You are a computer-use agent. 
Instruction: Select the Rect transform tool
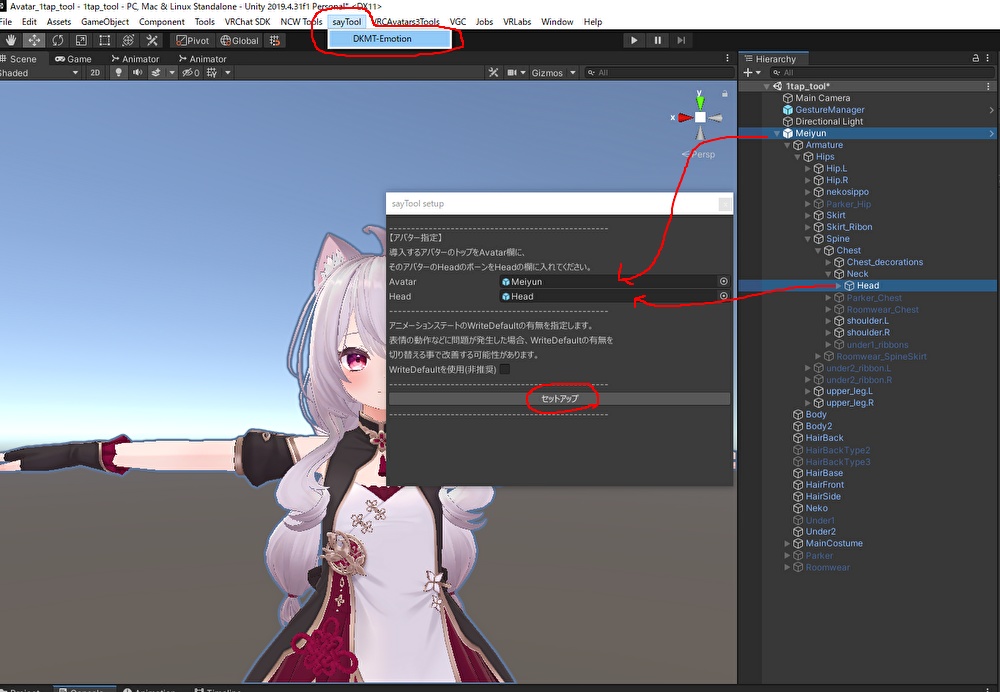[x=104, y=40]
